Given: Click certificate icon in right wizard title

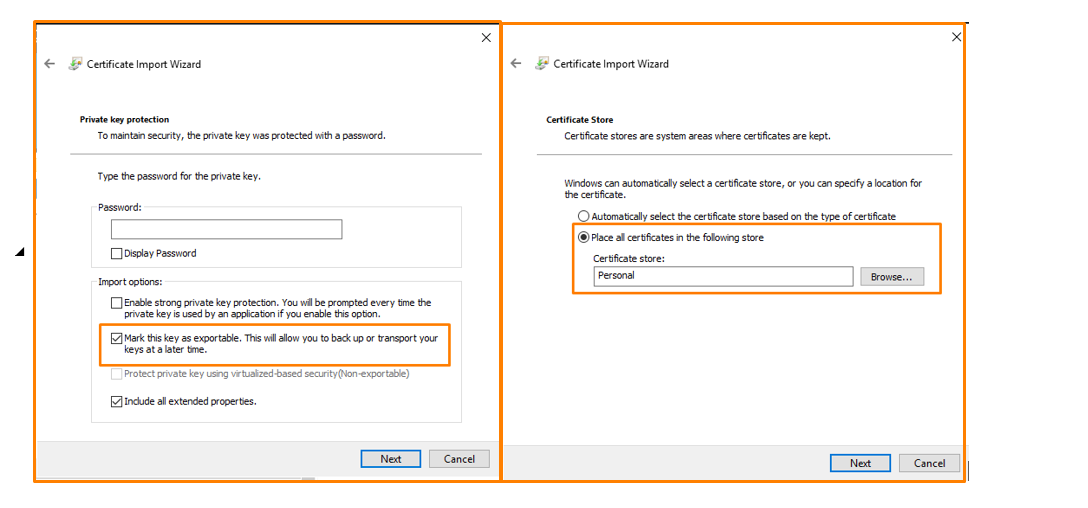Looking at the screenshot, I should pyautogui.click(x=542, y=64).
